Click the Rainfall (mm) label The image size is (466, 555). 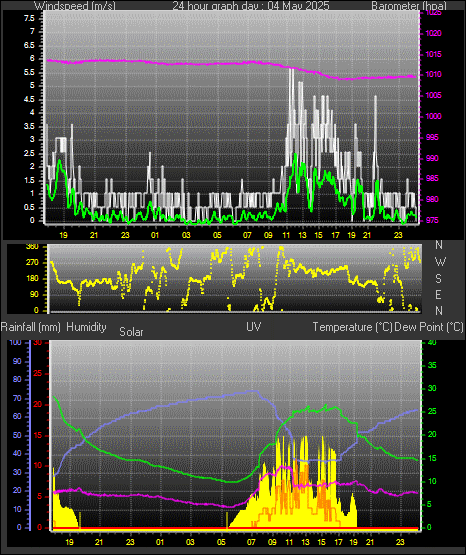pos(31,327)
